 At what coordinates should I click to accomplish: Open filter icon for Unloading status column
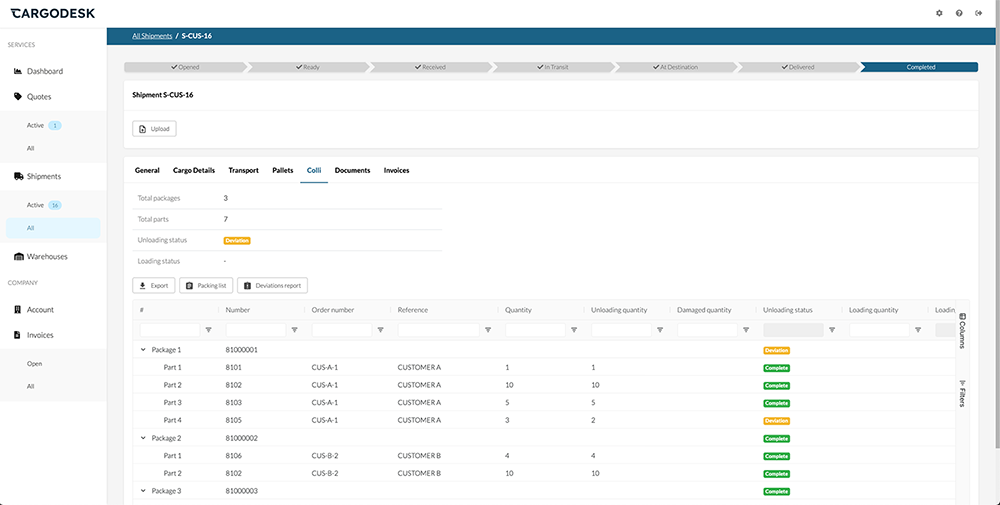(832, 330)
